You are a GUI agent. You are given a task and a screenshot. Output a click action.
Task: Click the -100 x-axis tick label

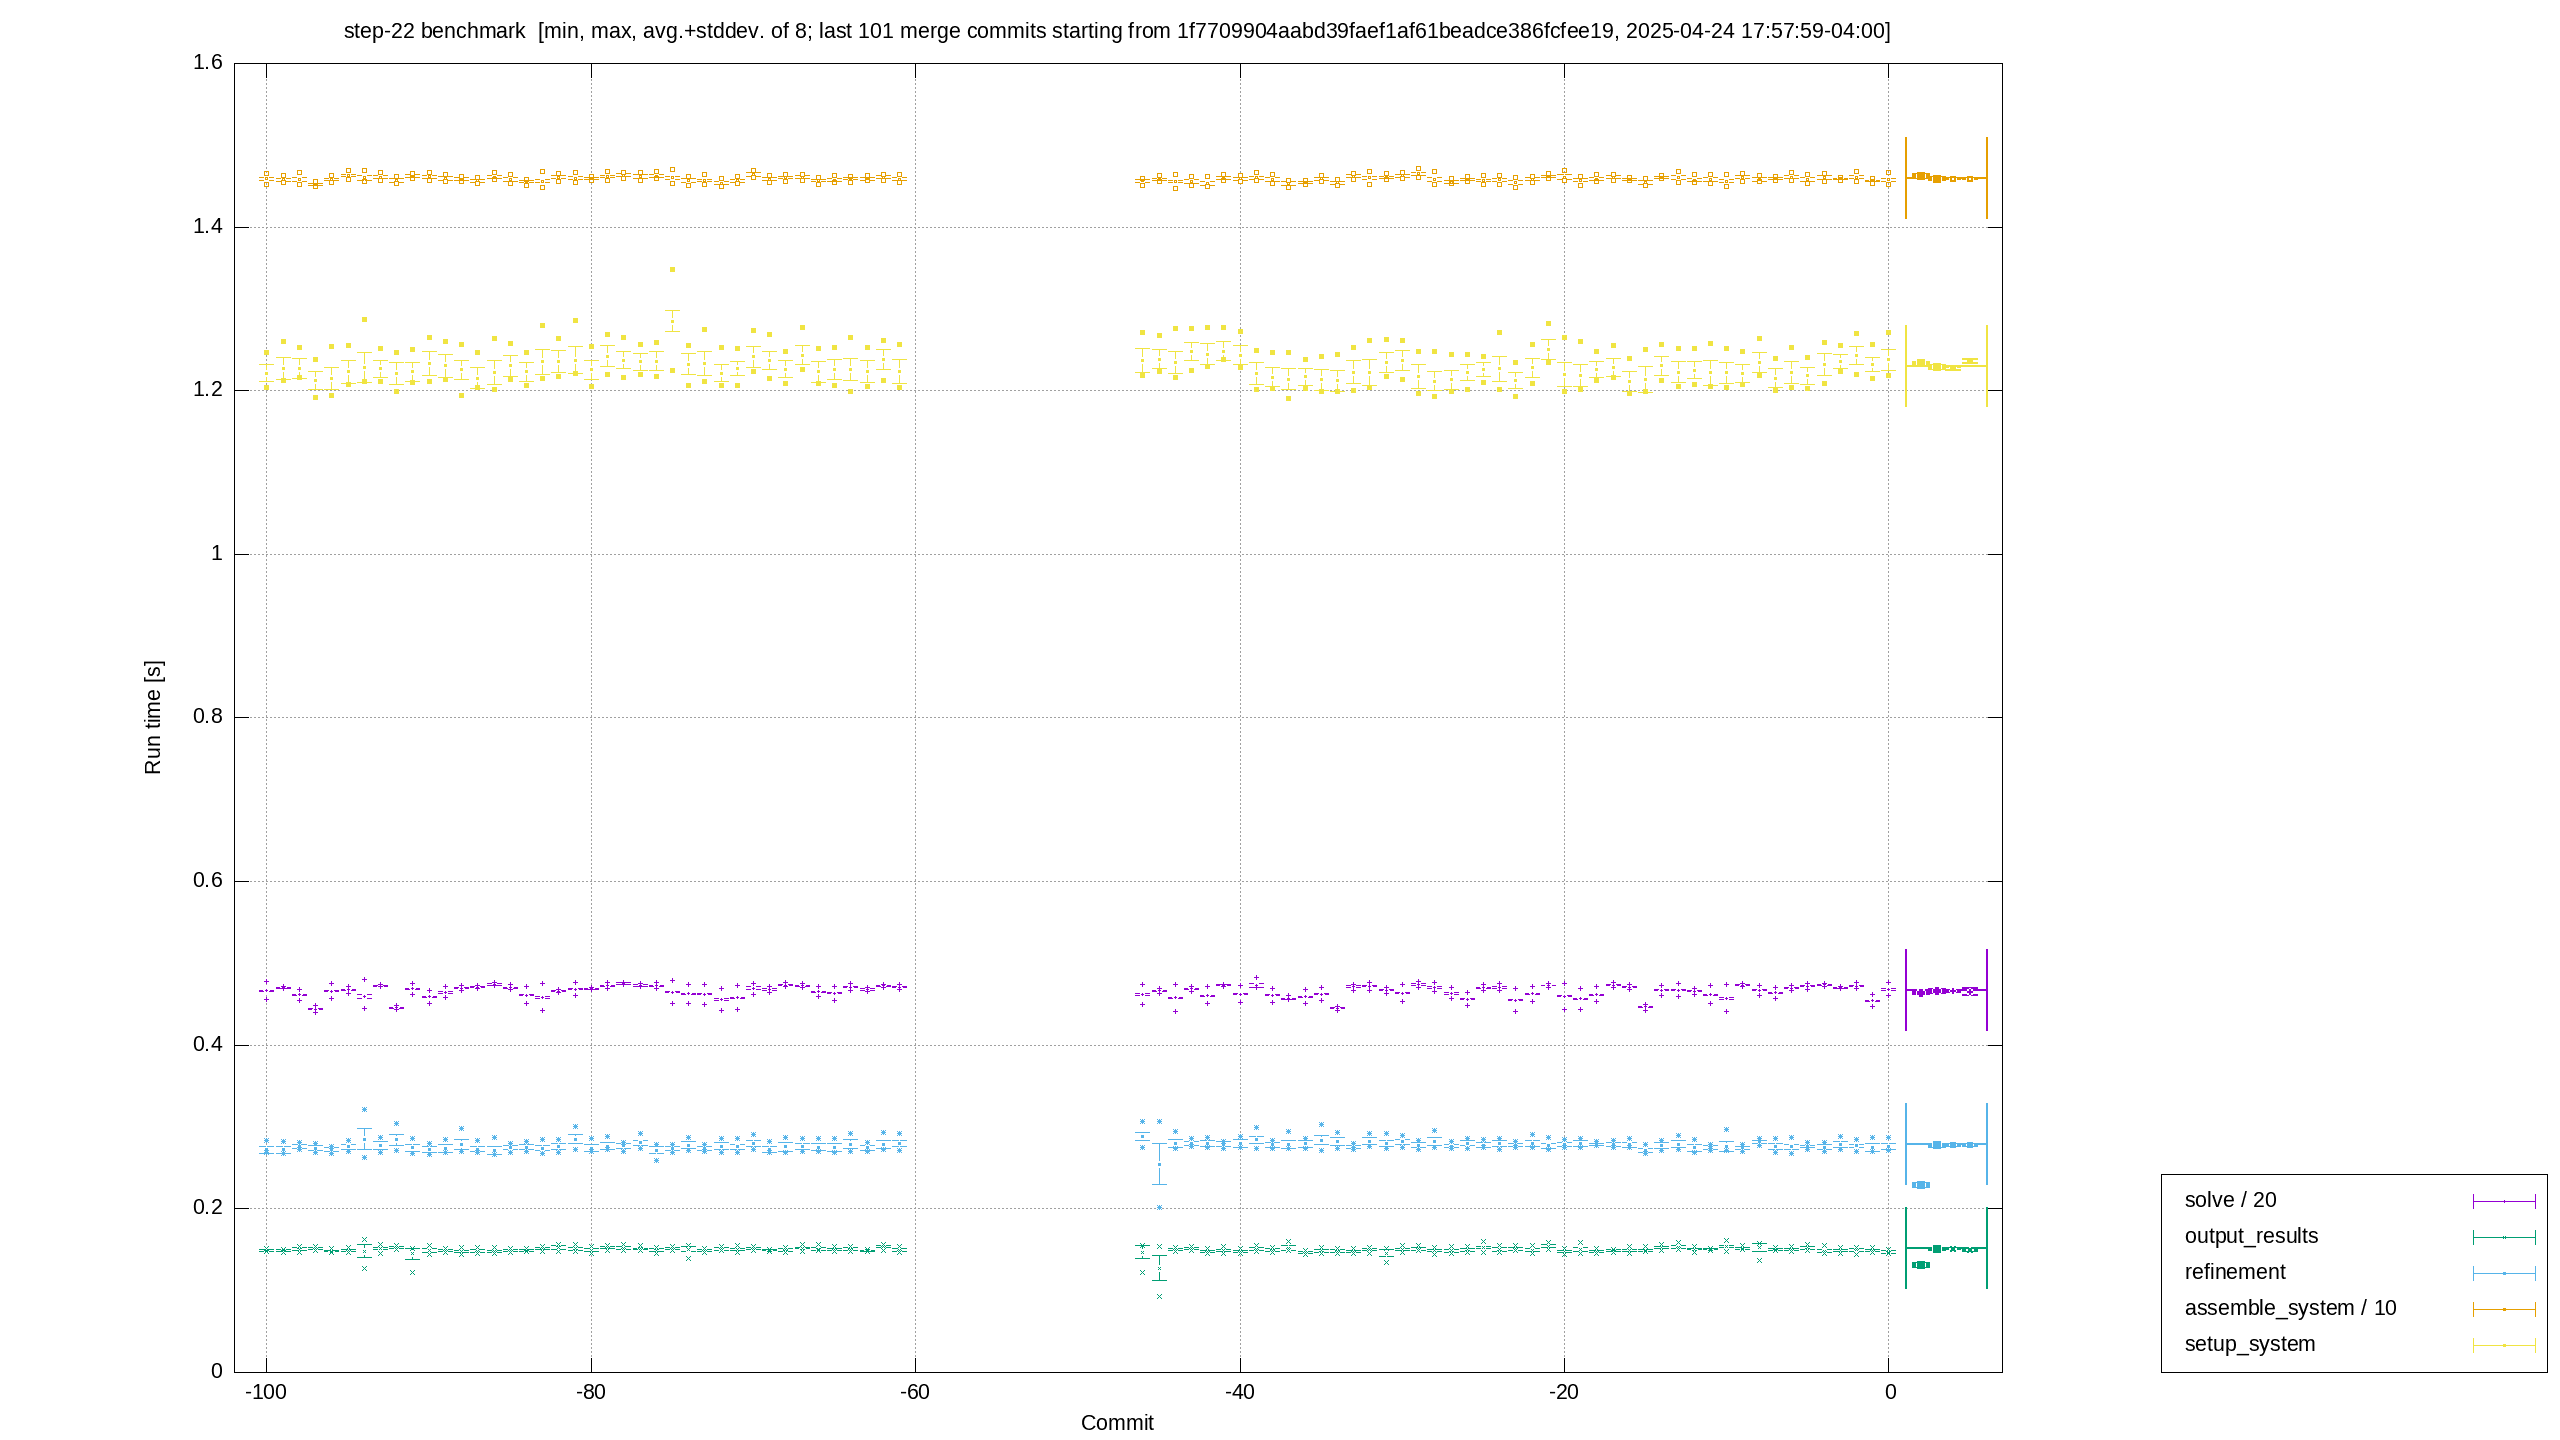tap(266, 1392)
